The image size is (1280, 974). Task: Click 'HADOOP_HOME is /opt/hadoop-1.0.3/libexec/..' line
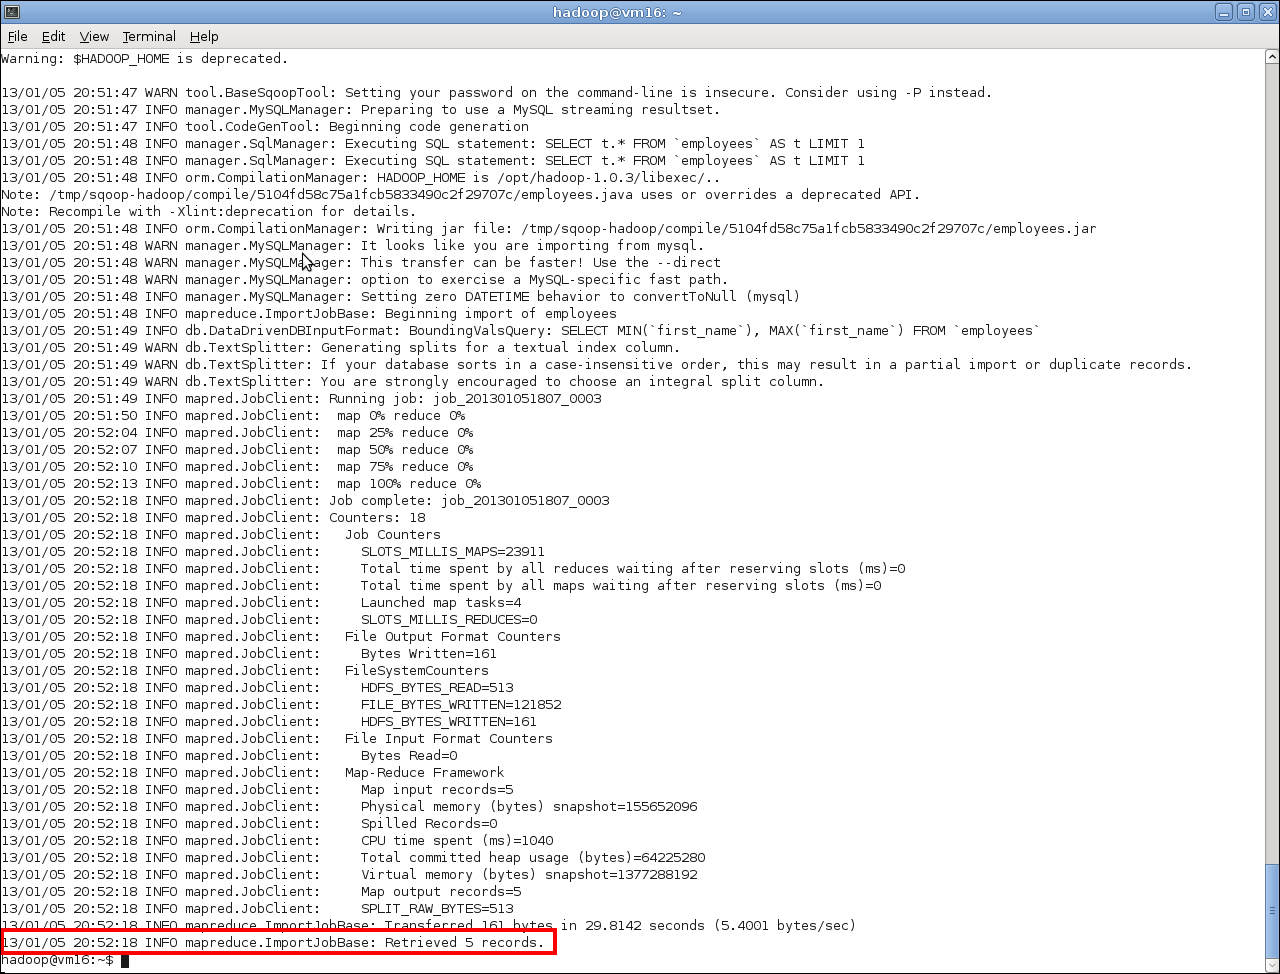[361, 178]
